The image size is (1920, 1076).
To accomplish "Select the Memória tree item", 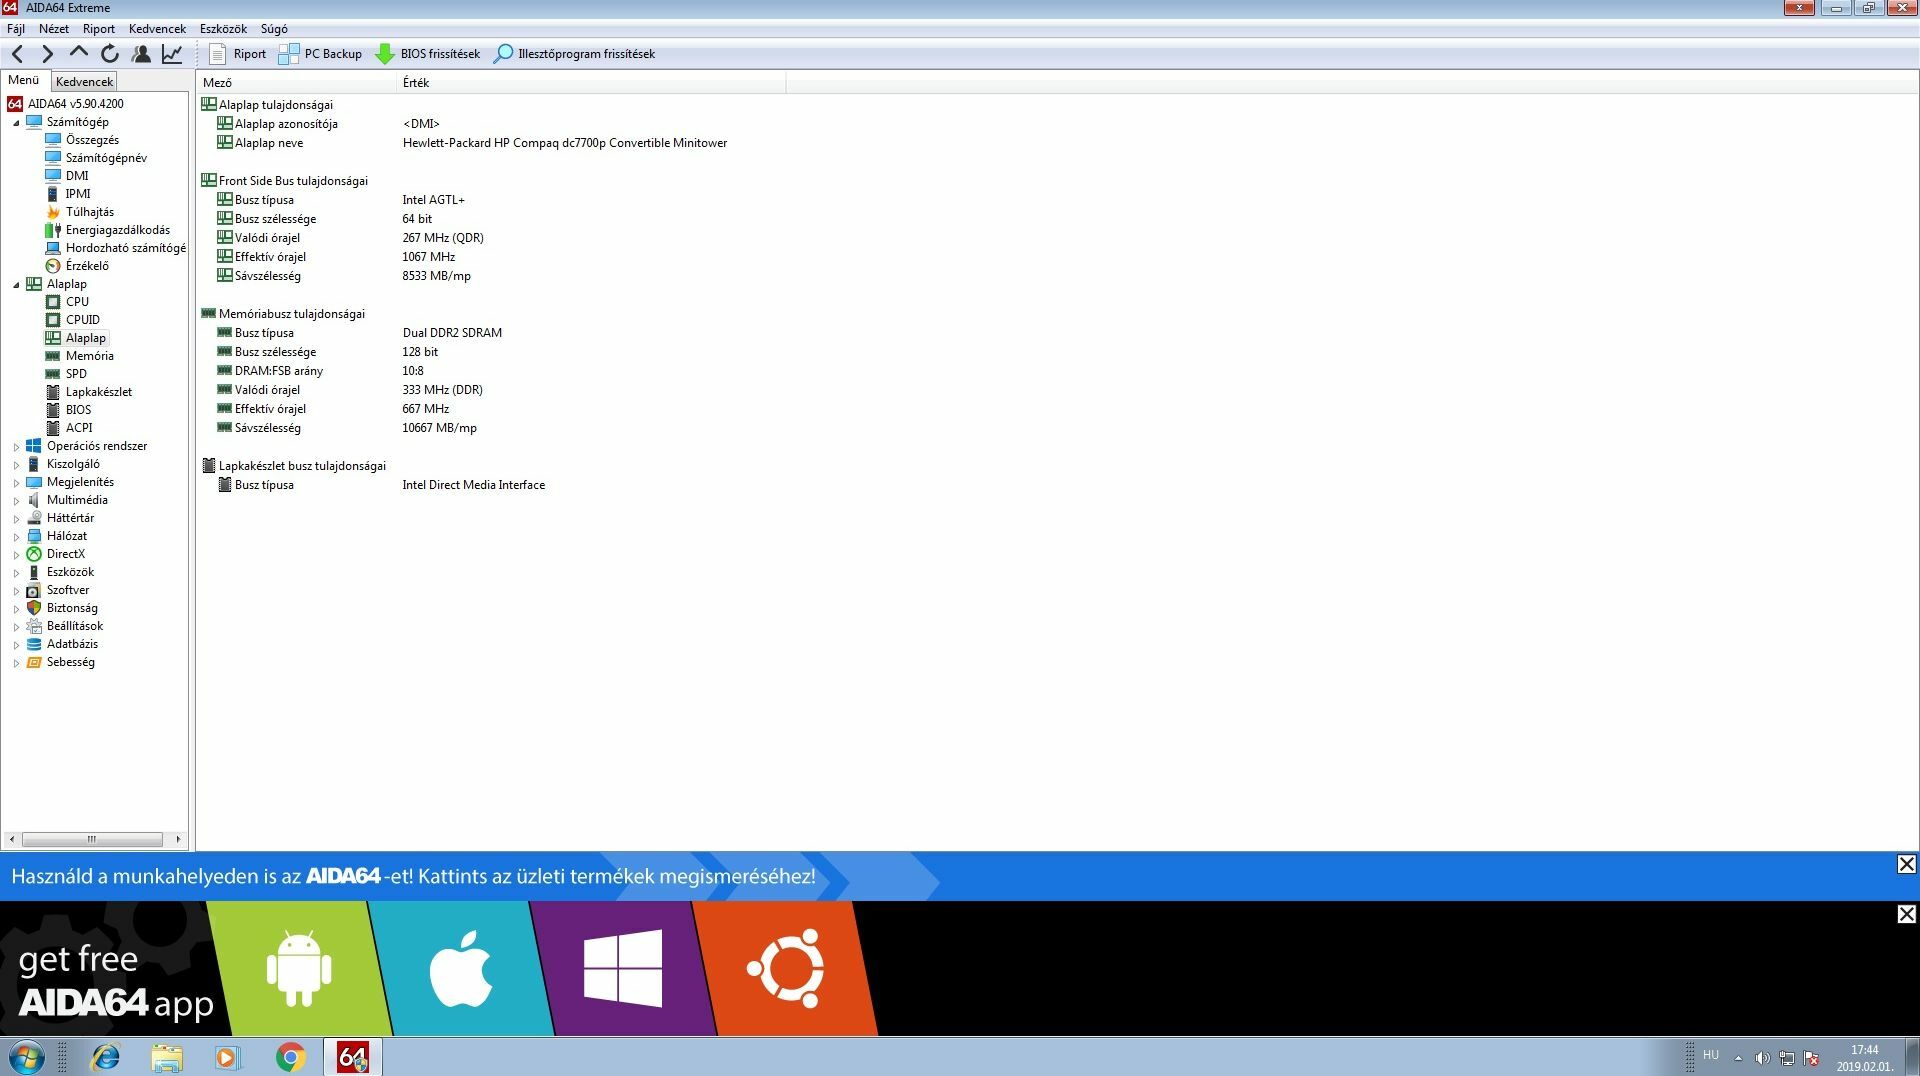I will (x=89, y=356).
